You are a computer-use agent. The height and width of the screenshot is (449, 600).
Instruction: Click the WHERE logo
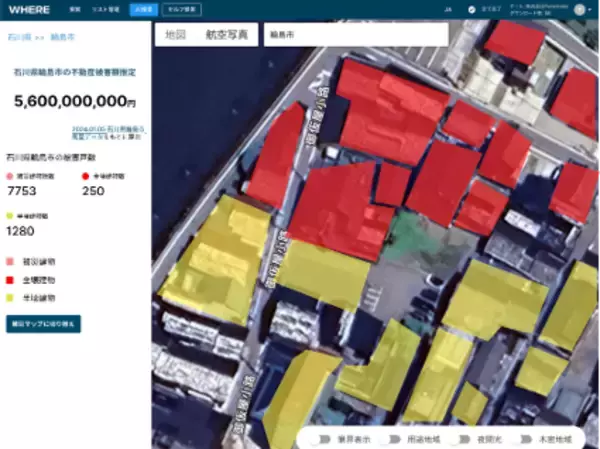29,10
